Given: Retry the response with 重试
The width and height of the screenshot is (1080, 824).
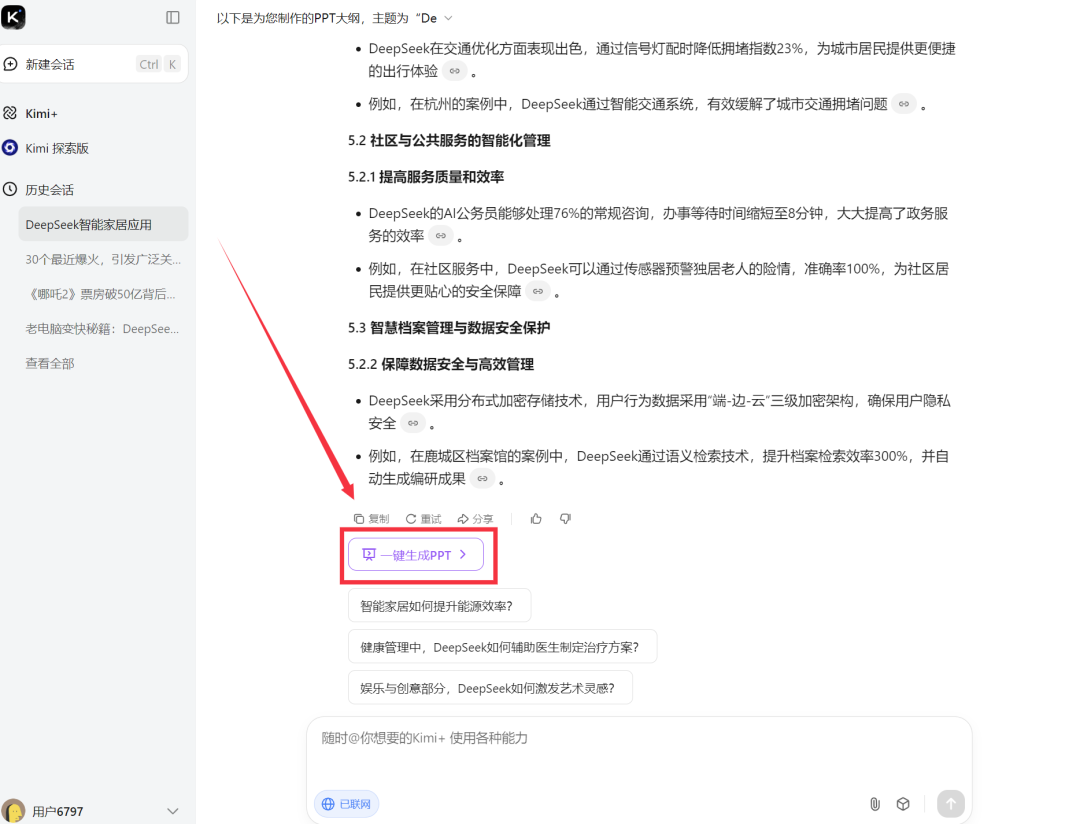Looking at the screenshot, I should [424, 519].
